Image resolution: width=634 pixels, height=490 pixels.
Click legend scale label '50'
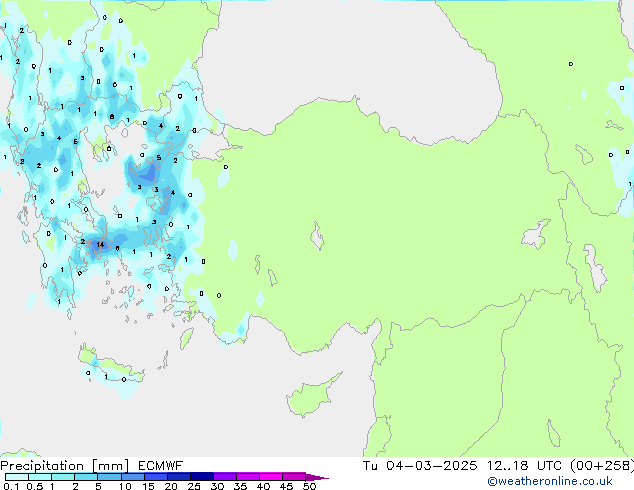pyautogui.click(x=309, y=486)
